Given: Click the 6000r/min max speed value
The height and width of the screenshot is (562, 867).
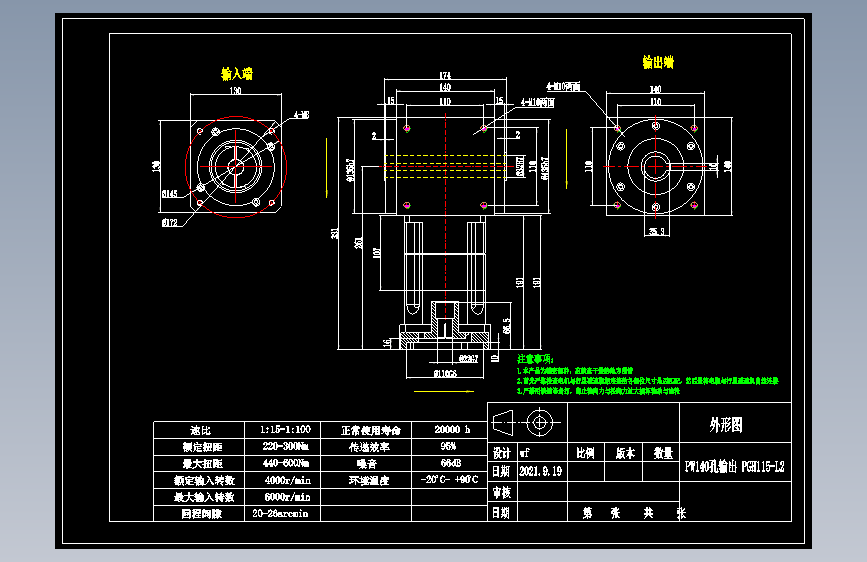Looking at the screenshot, I should click(288, 497).
